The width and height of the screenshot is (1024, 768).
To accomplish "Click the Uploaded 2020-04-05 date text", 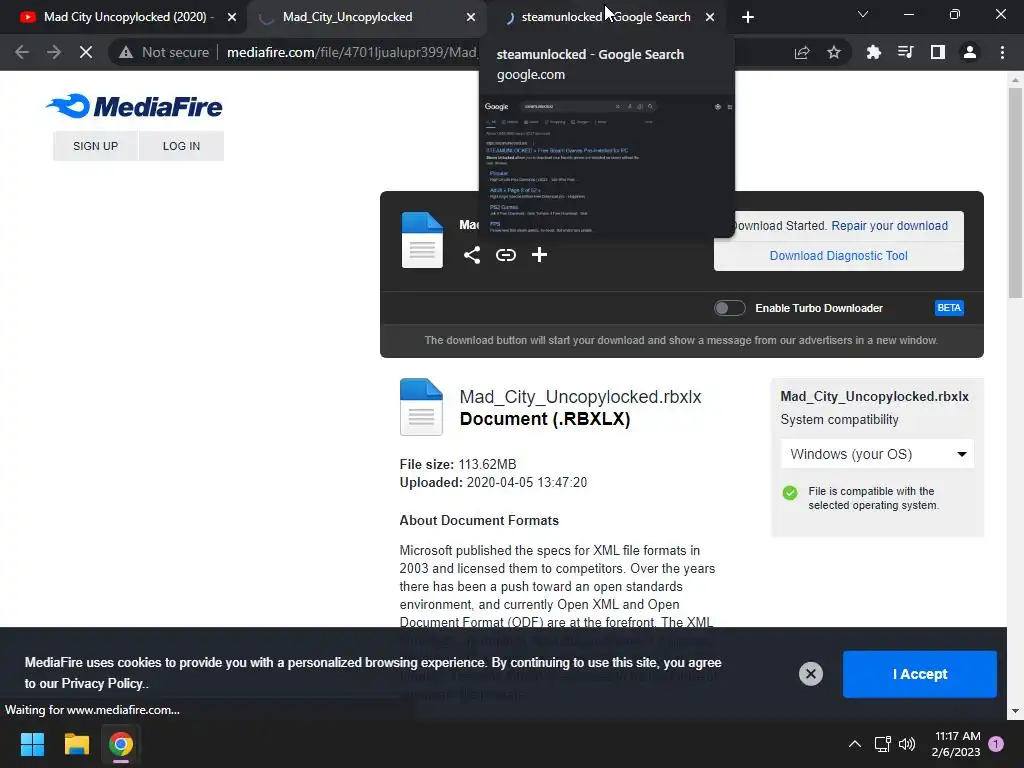I will (493, 483).
